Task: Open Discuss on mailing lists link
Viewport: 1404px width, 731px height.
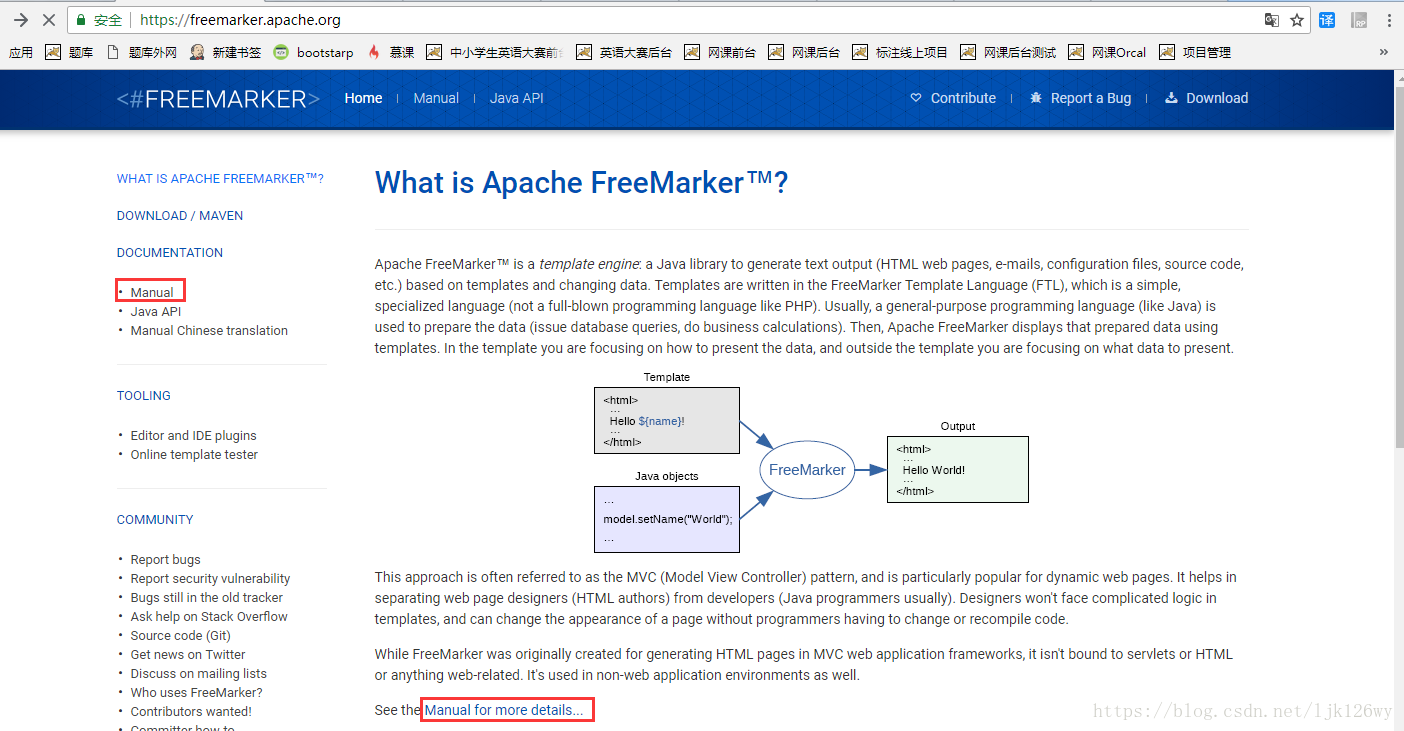Action: tap(199, 674)
